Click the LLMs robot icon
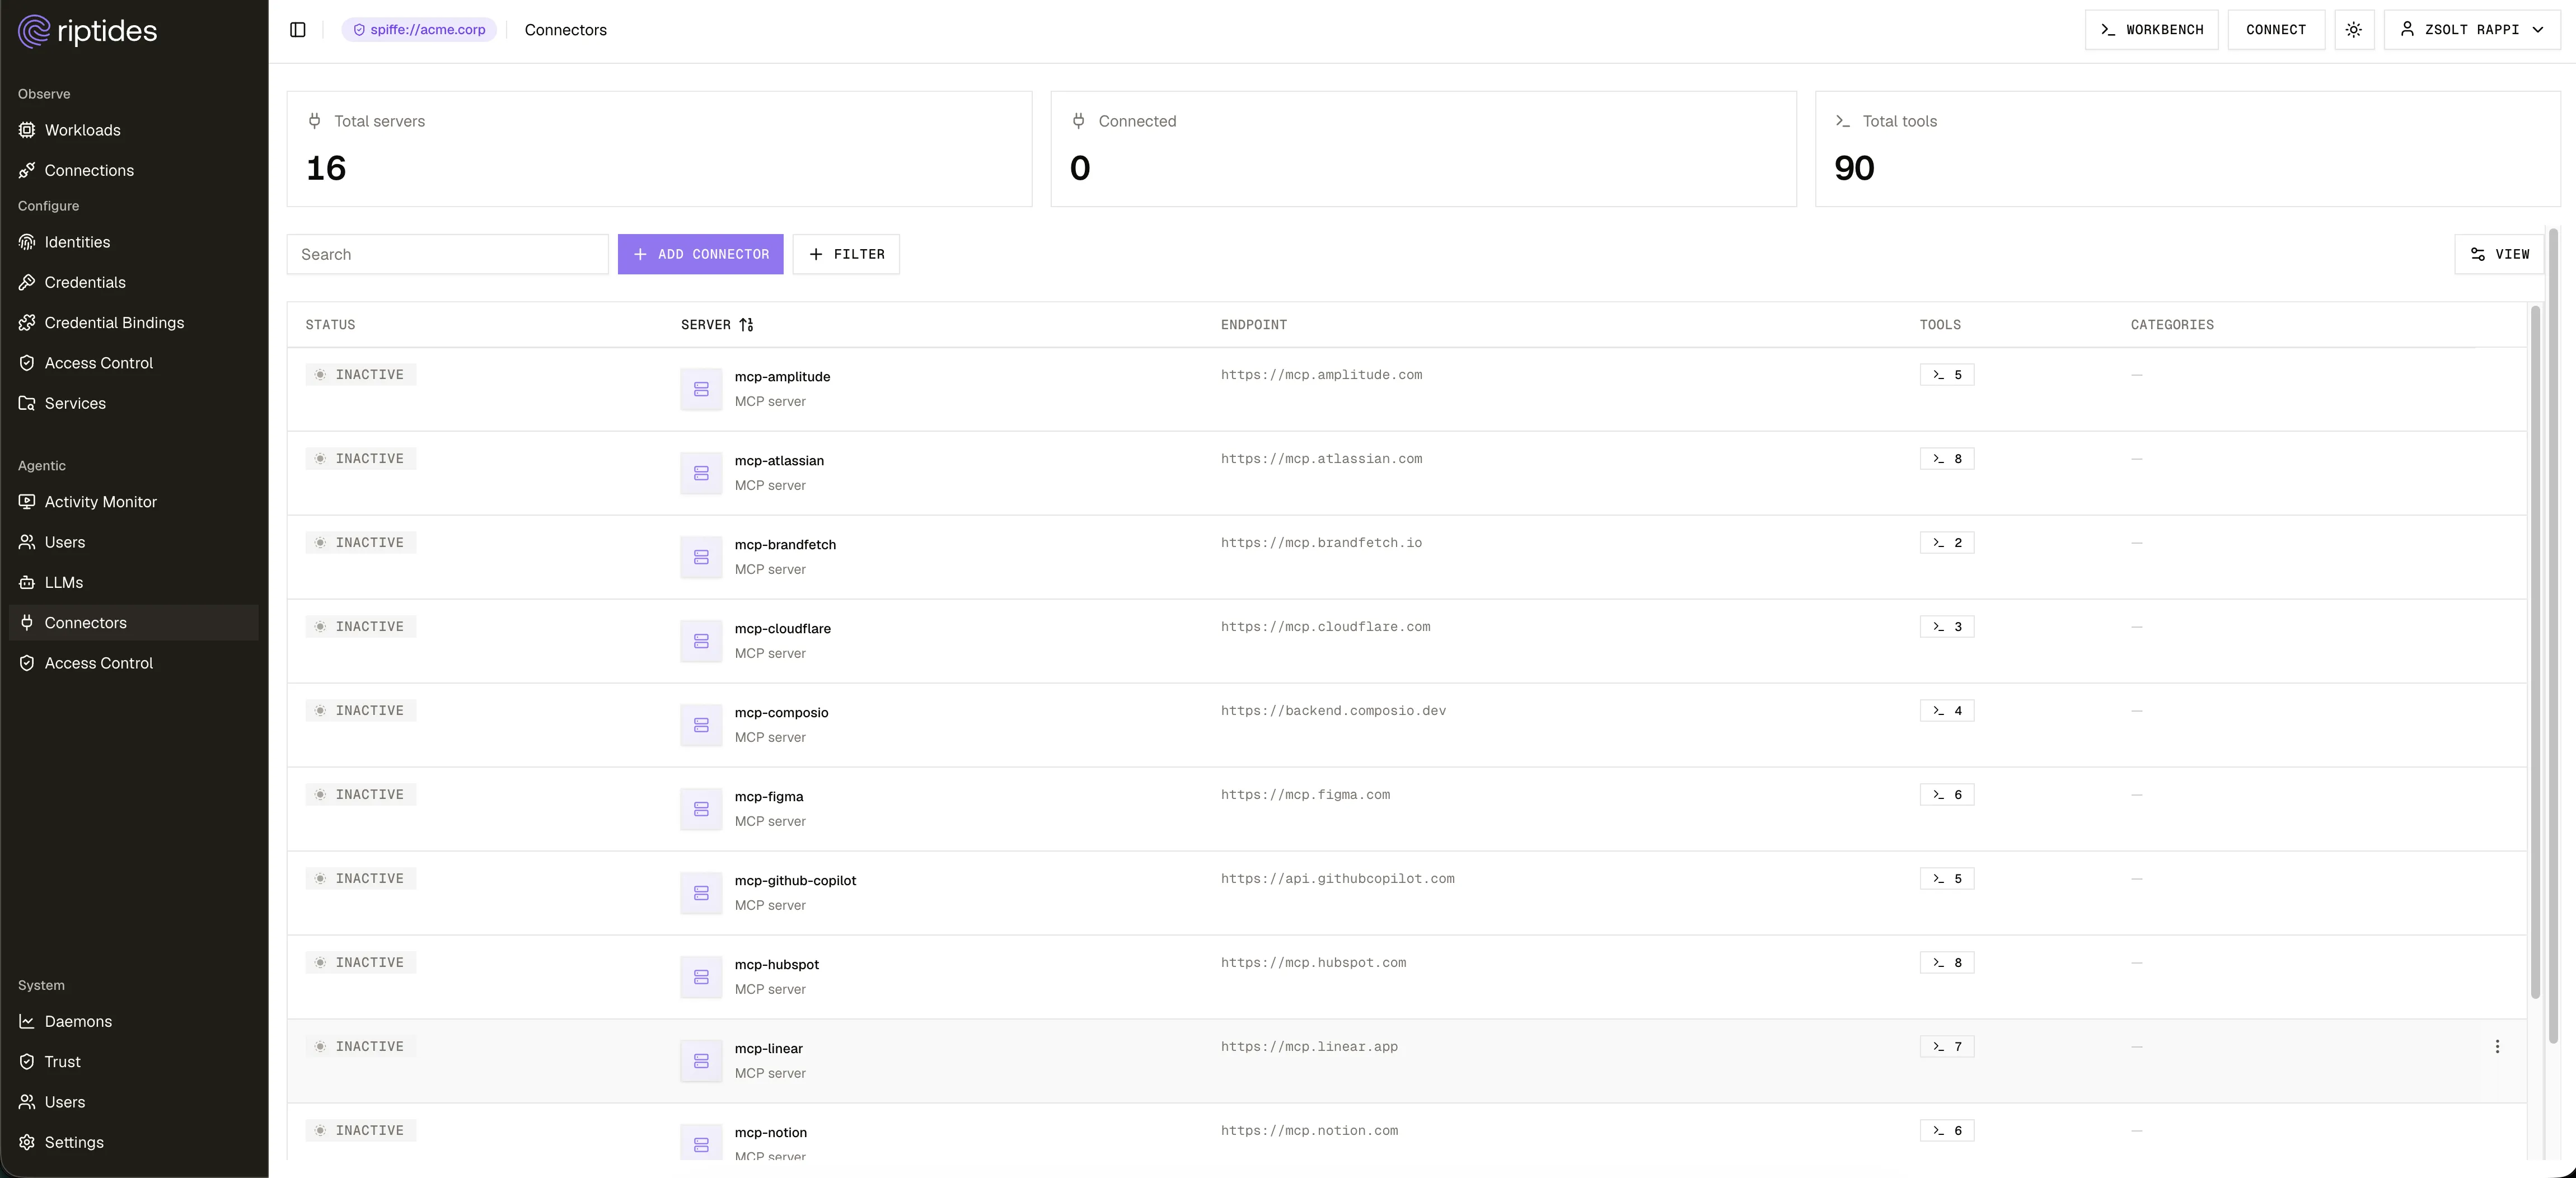Viewport: 2576px width, 1178px height. [x=27, y=582]
